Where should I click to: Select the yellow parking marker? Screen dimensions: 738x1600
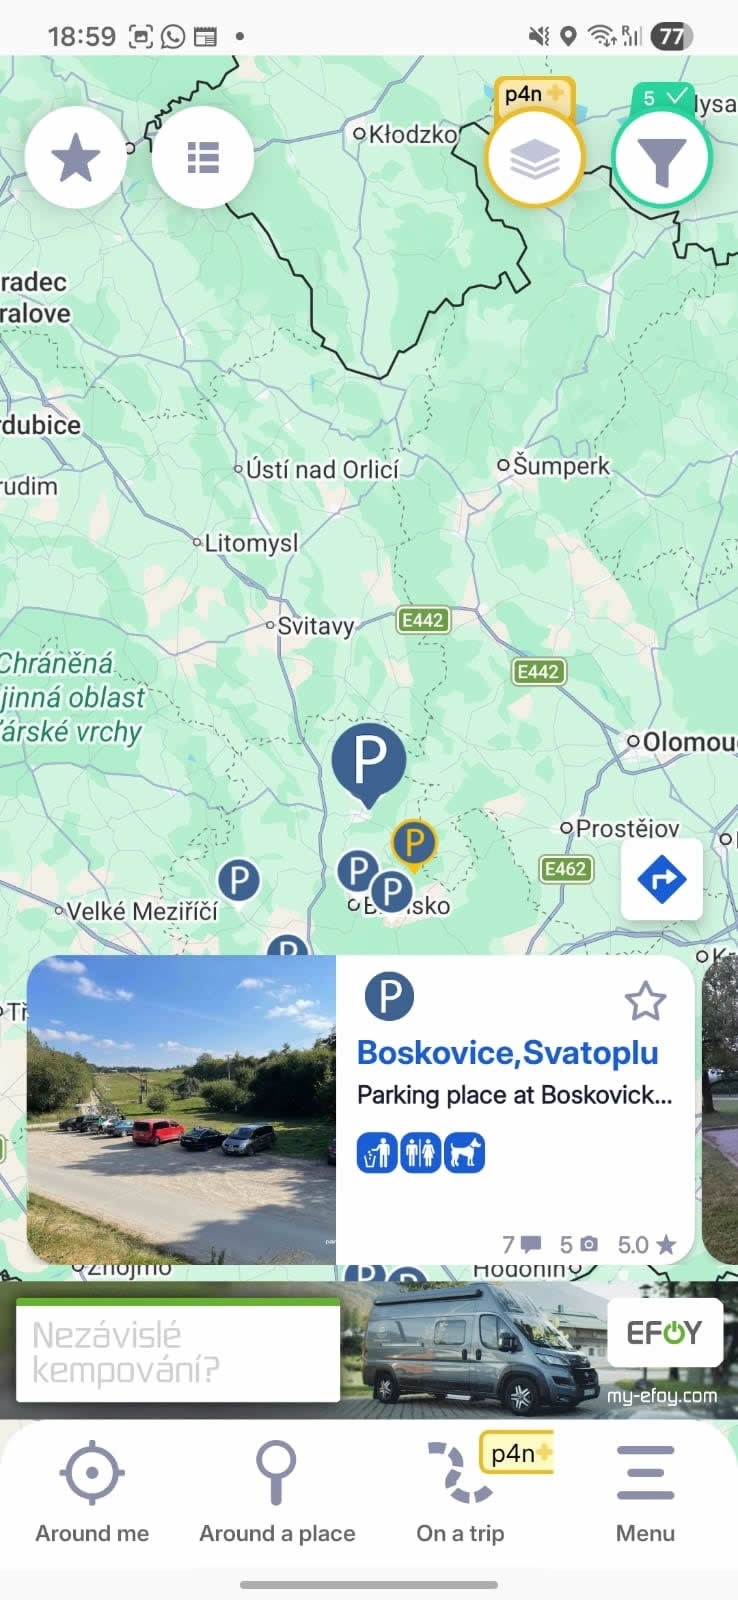tap(413, 845)
